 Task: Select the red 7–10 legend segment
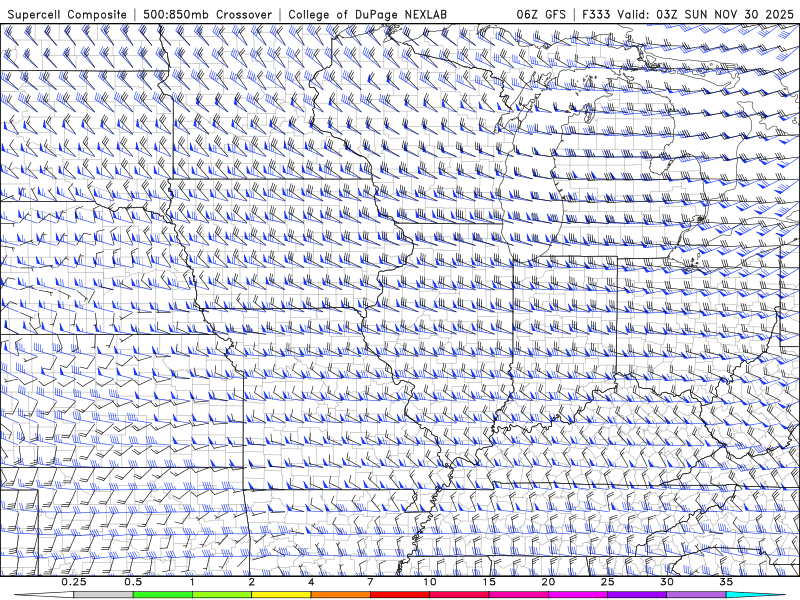pyautogui.click(x=399, y=595)
